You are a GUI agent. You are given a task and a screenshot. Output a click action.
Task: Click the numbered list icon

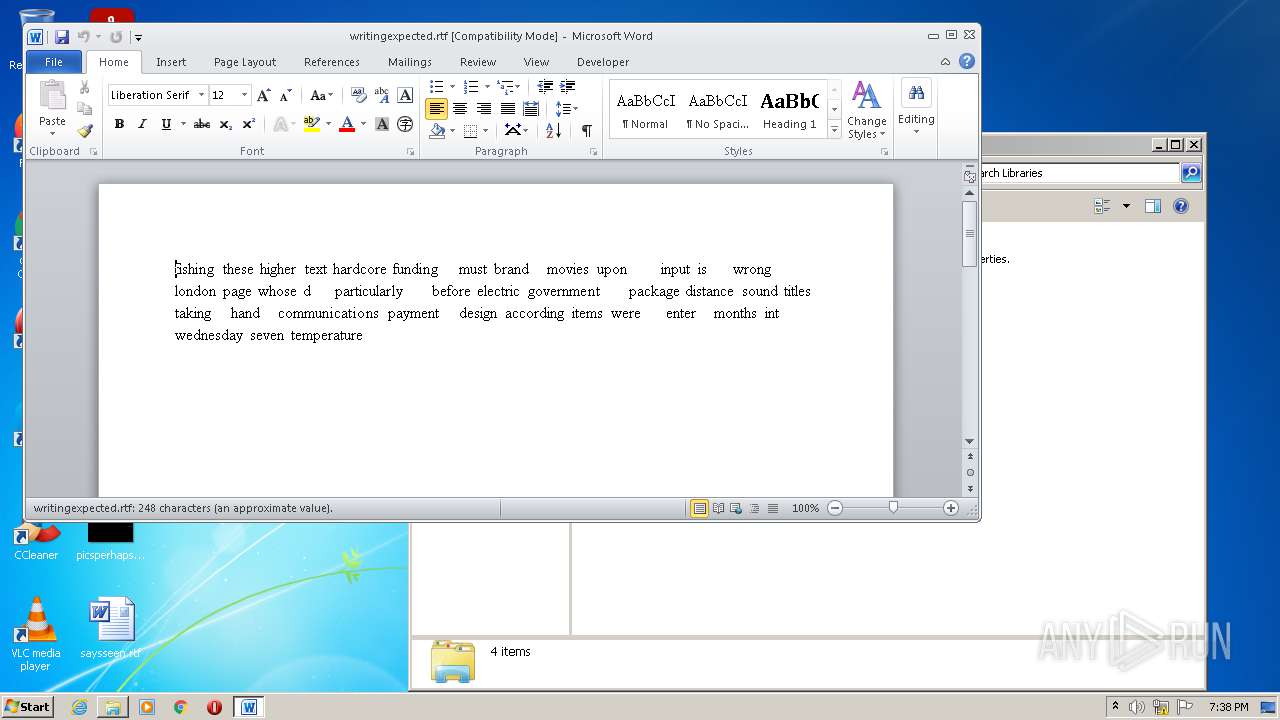click(471, 87)
